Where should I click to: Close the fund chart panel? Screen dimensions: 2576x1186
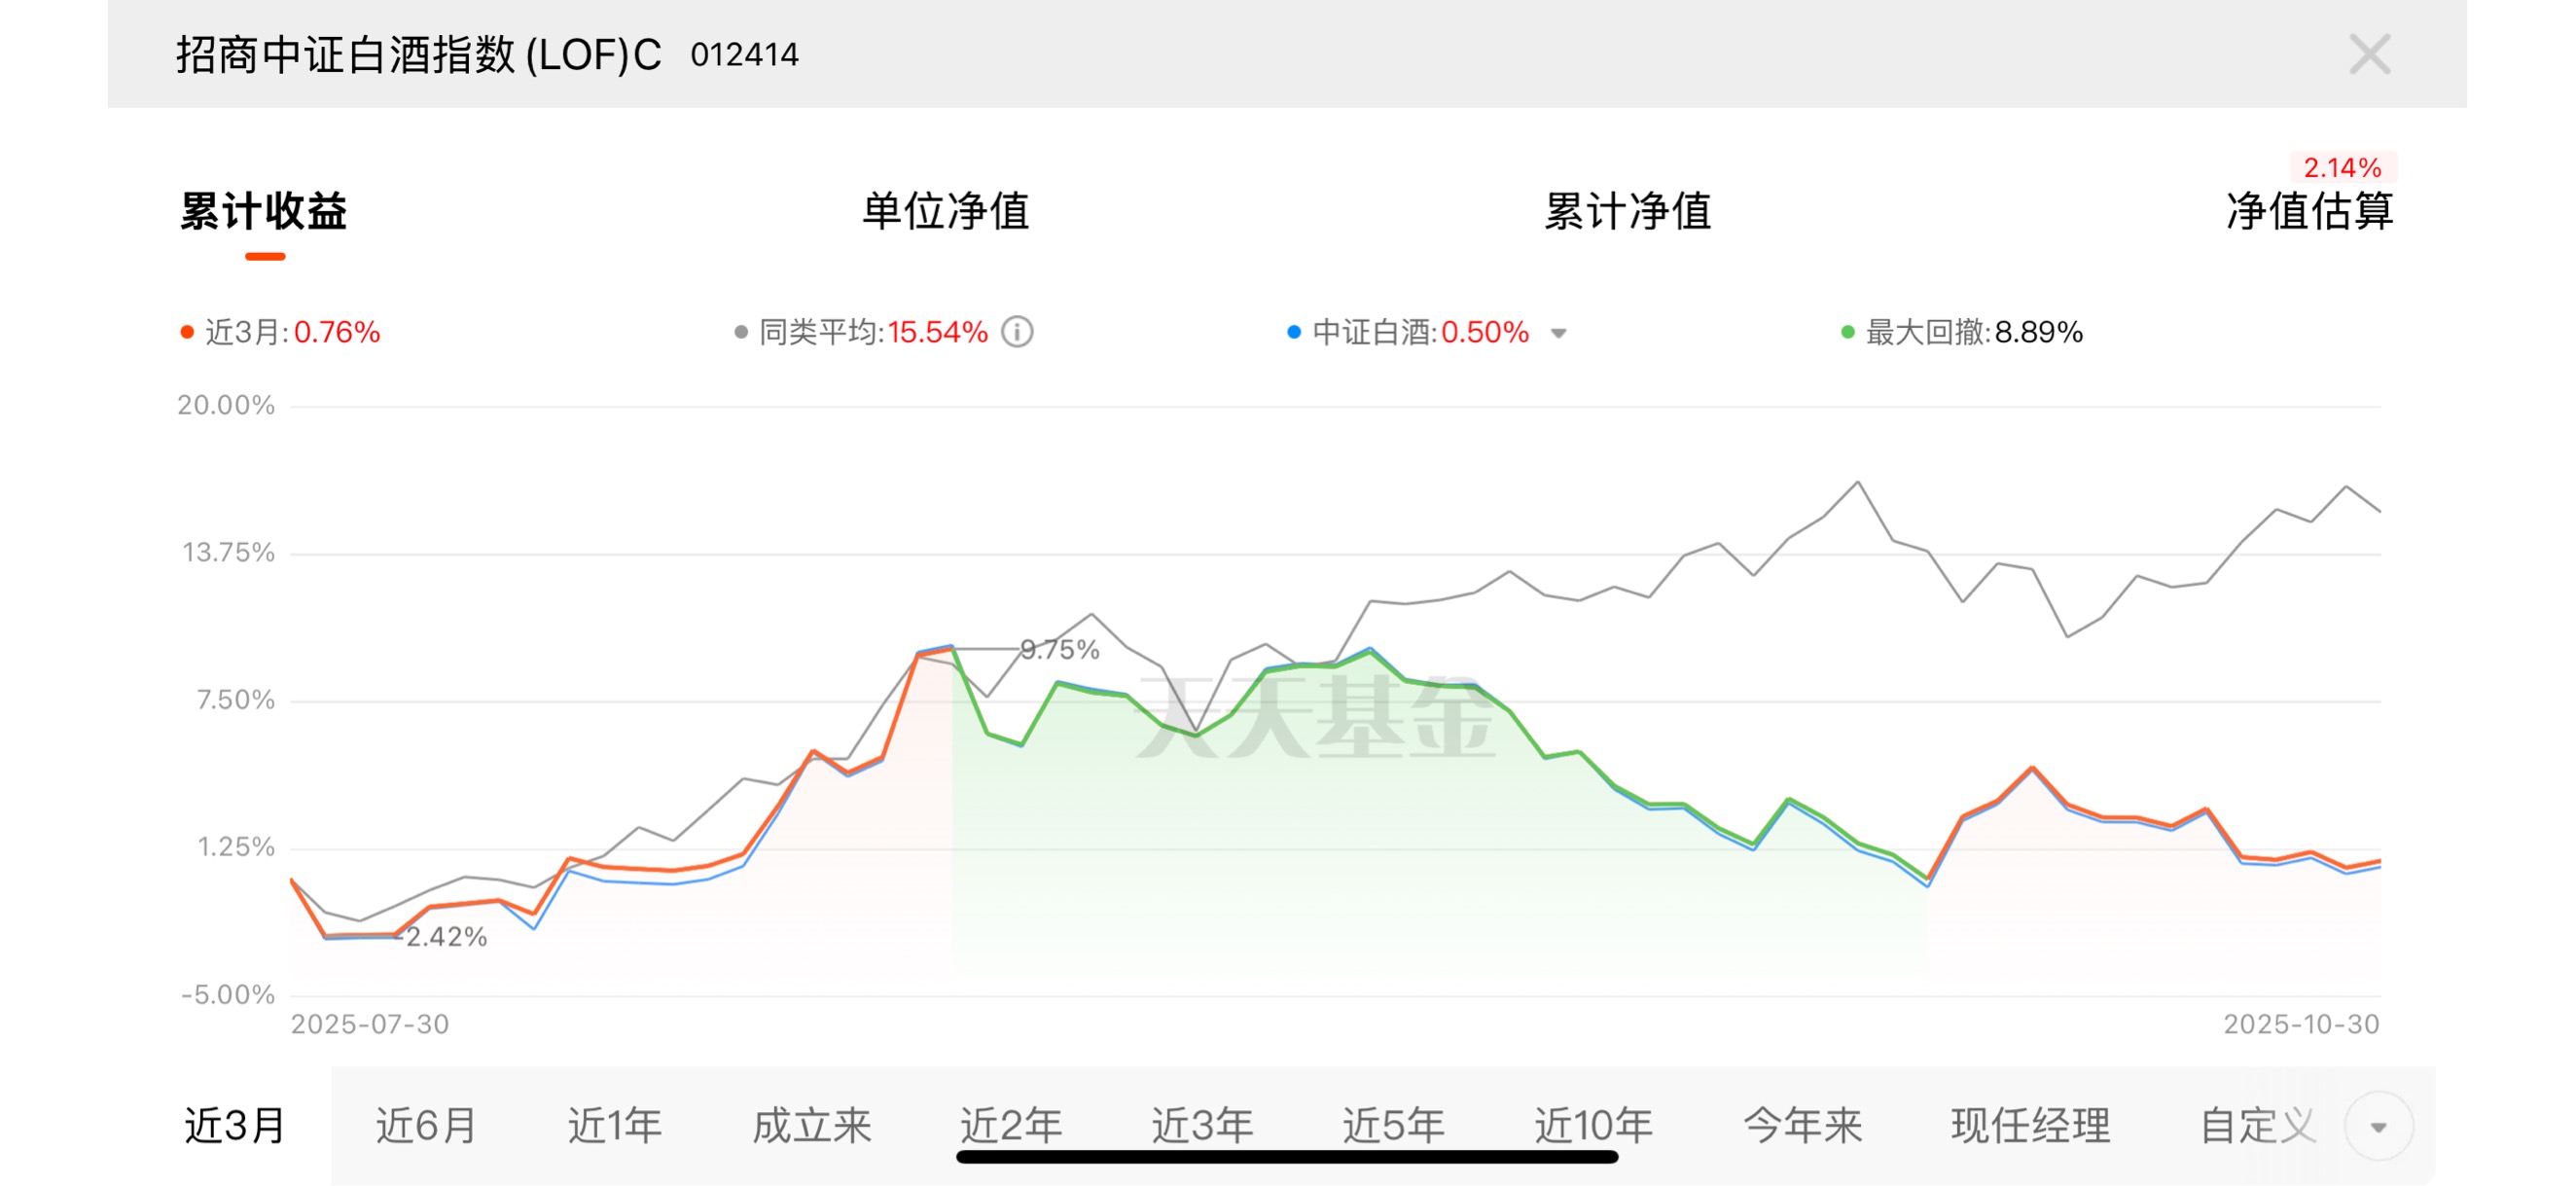click(x=2368, y=54)
